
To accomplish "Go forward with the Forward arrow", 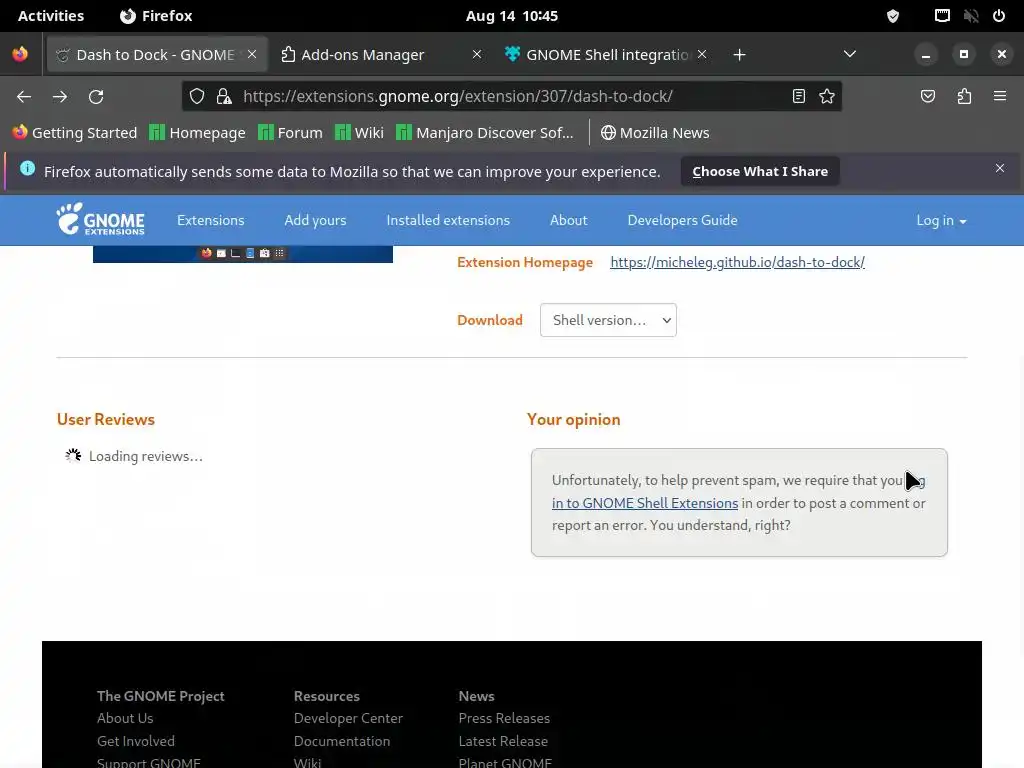I will (x=60, y=97).
